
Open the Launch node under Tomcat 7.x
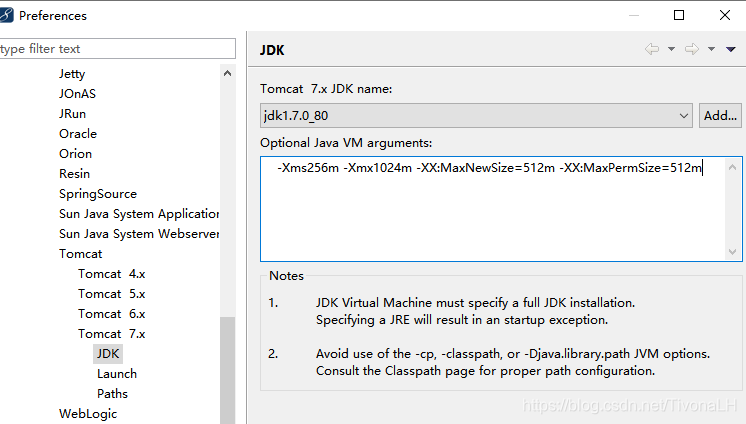(x=117, y=374)
